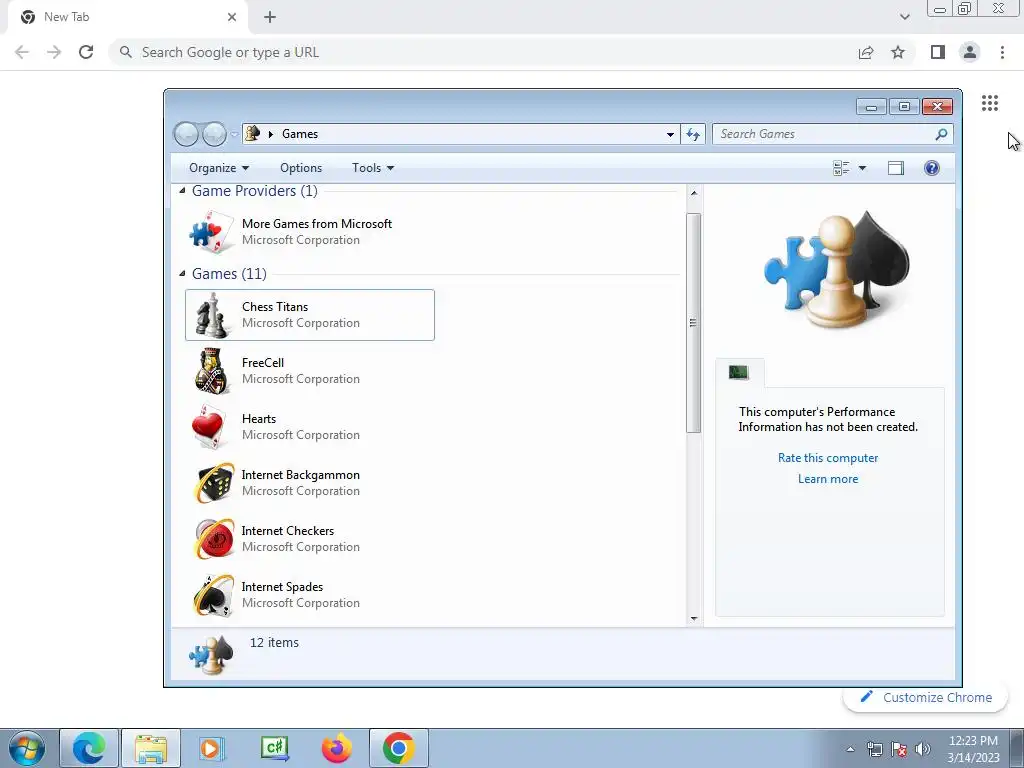
Task: Click the Learn more link
Action: 827,479
